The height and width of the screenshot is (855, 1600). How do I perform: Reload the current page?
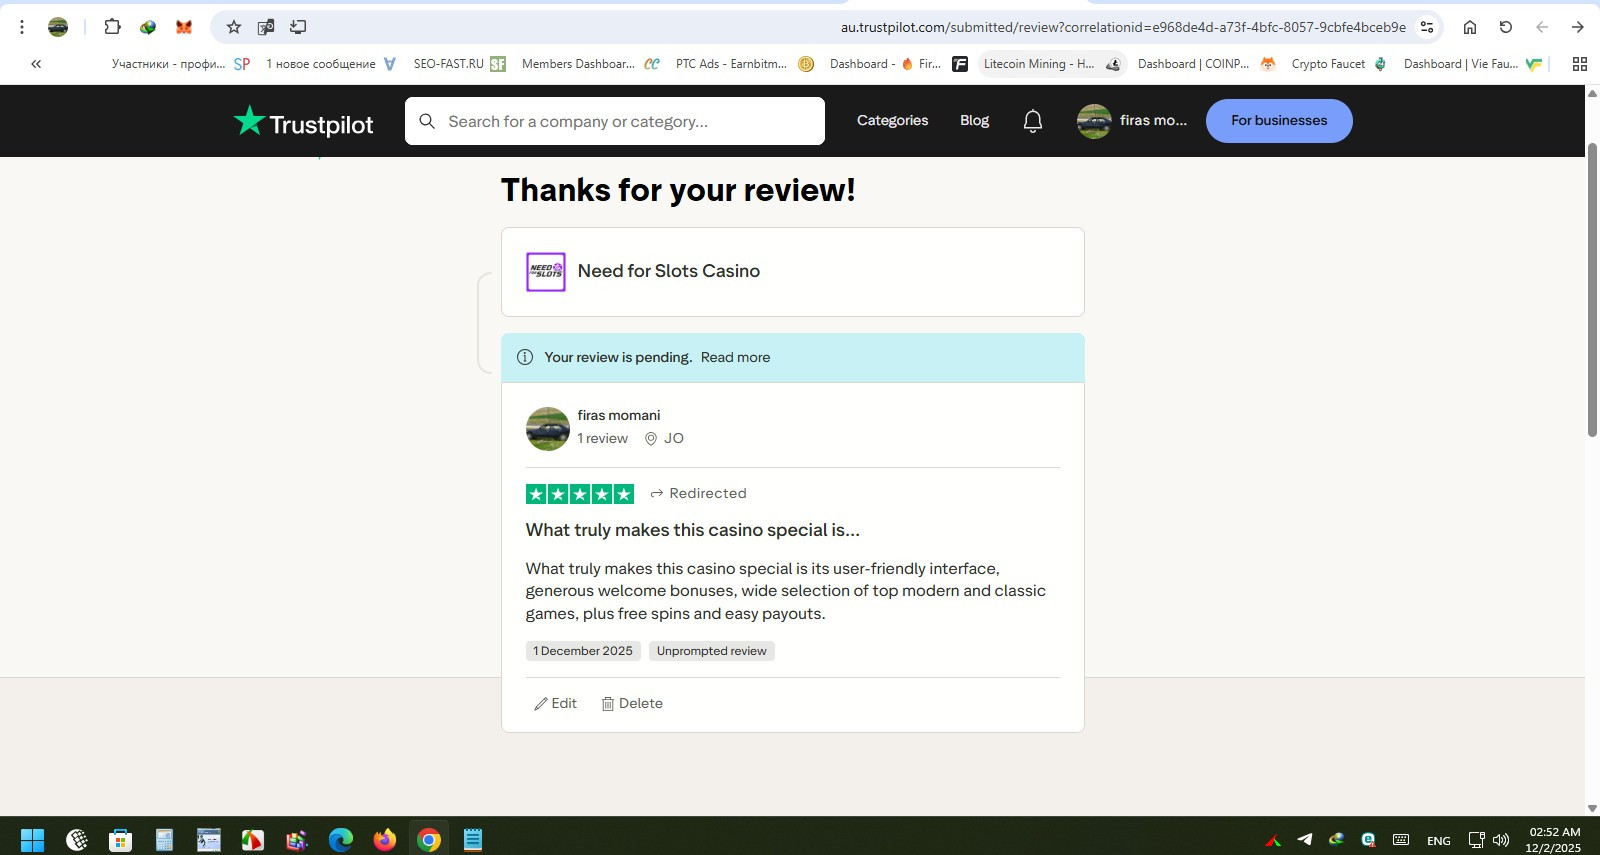(1506, 27)
